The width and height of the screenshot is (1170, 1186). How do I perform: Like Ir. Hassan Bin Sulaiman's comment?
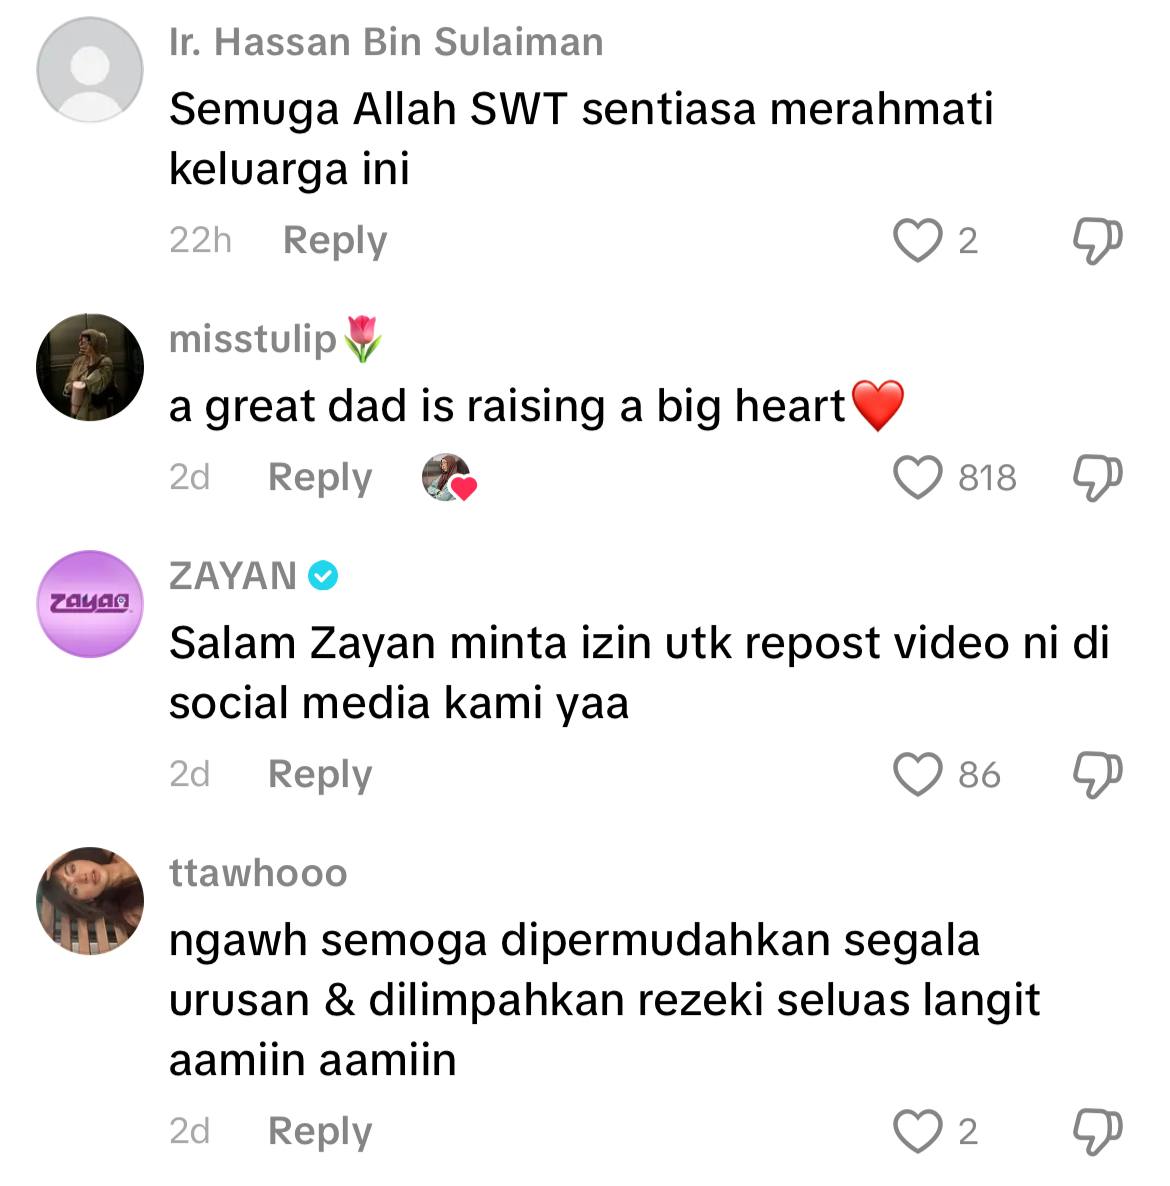coord(917,241)
